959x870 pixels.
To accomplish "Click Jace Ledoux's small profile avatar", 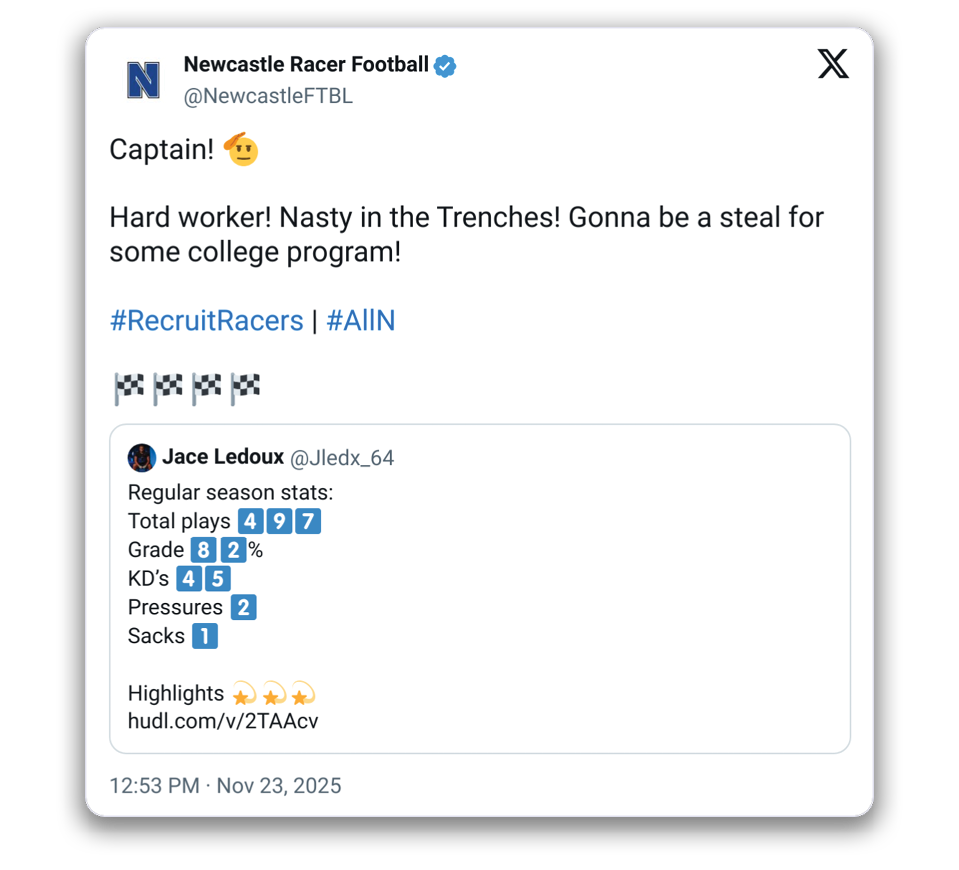I will point(141,458).
